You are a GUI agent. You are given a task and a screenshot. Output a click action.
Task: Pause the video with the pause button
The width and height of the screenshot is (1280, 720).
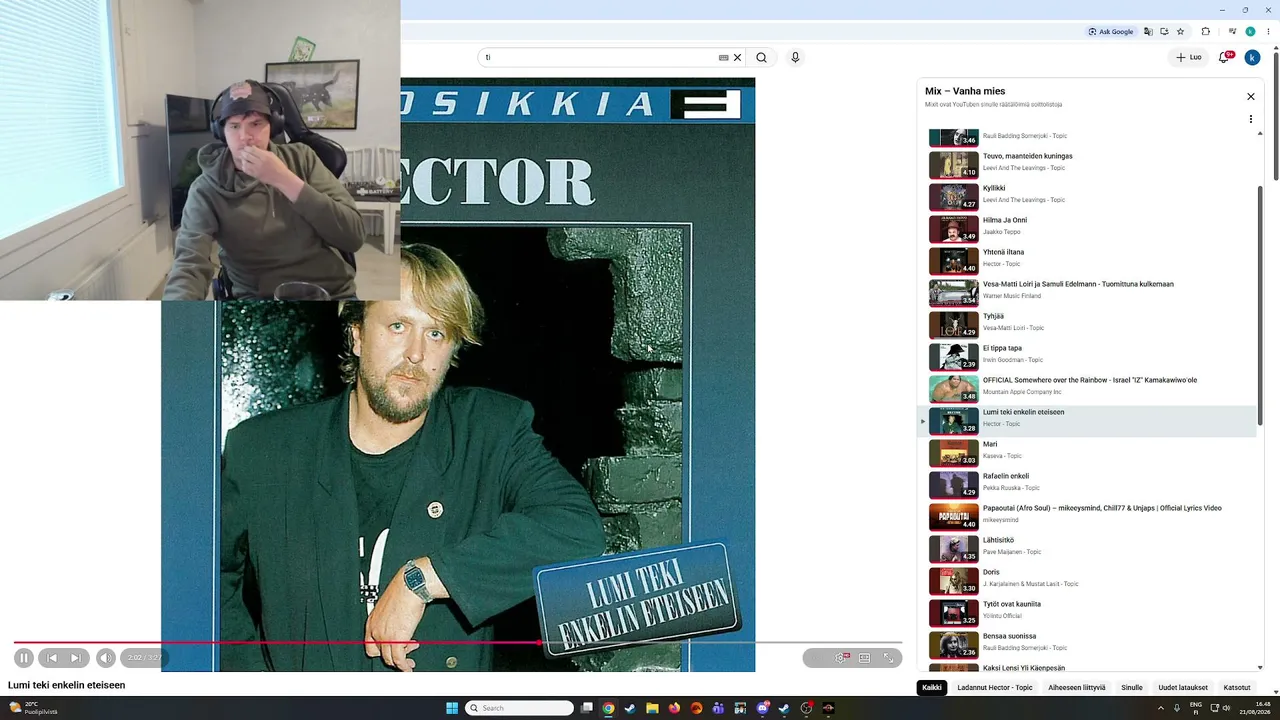pyautogui.click(x=24, y=657)
